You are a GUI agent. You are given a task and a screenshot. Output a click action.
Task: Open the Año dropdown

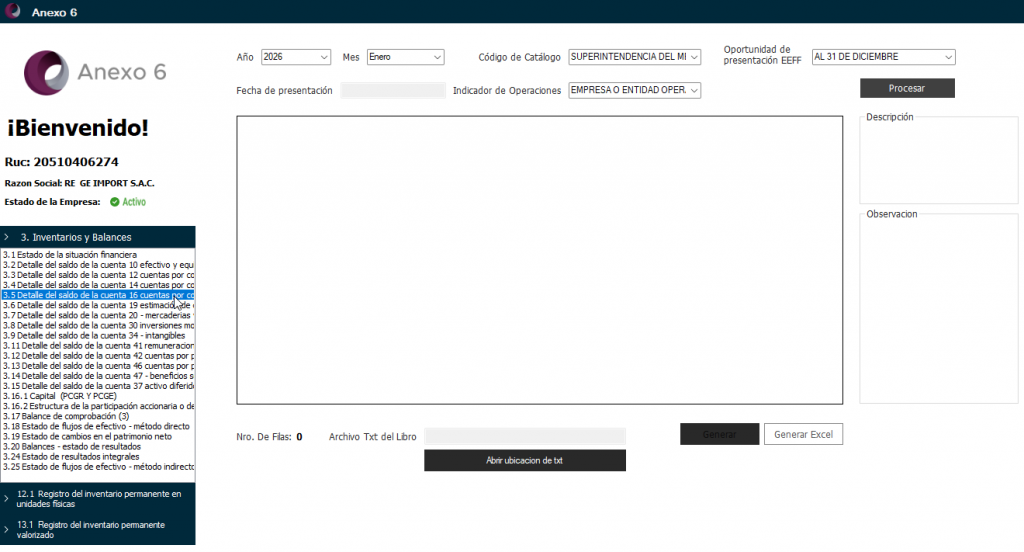(296, 57)
